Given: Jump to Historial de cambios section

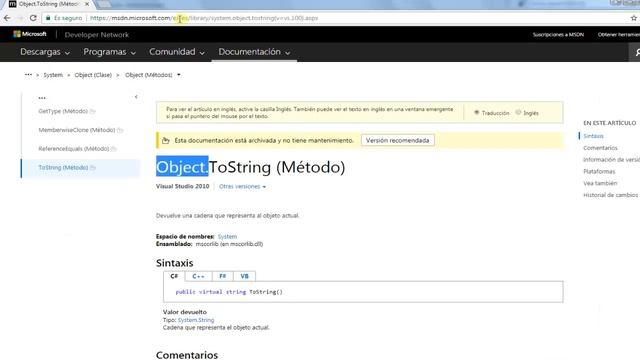Looking at the screenshot, I should [610, 195].
